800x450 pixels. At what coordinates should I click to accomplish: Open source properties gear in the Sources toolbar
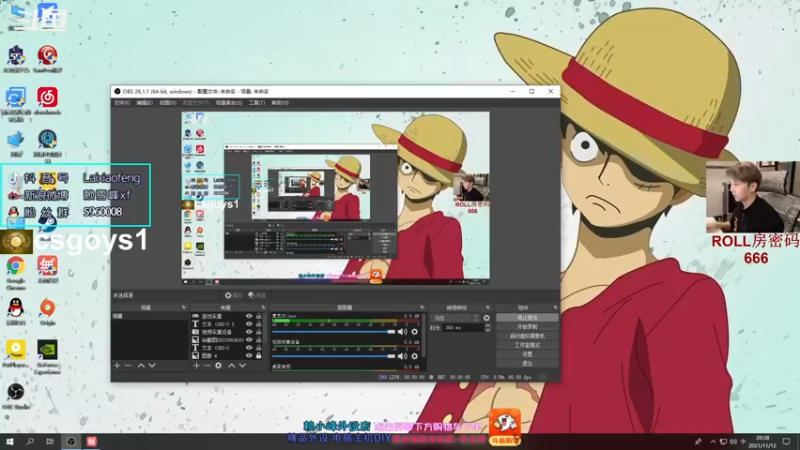tap(218, 366)
